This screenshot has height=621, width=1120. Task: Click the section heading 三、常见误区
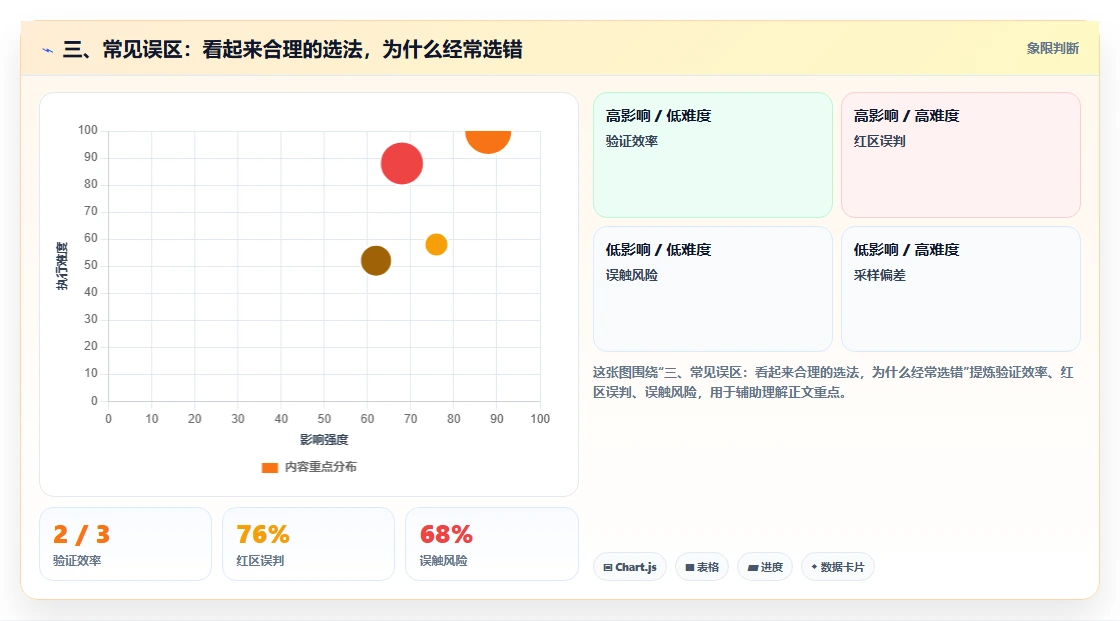[293, 49]
